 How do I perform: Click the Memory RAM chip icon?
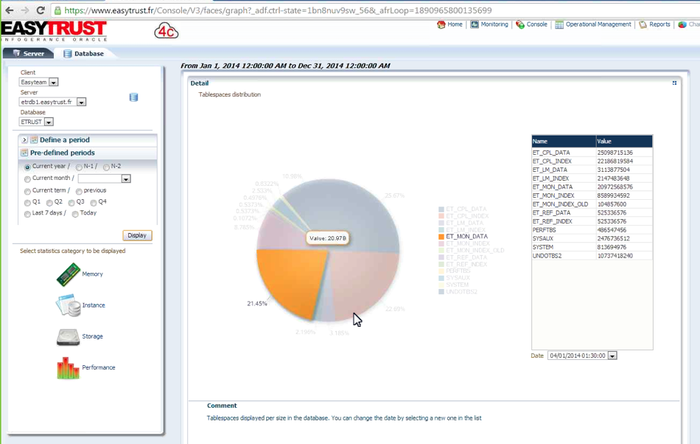[x=67, y=273]
